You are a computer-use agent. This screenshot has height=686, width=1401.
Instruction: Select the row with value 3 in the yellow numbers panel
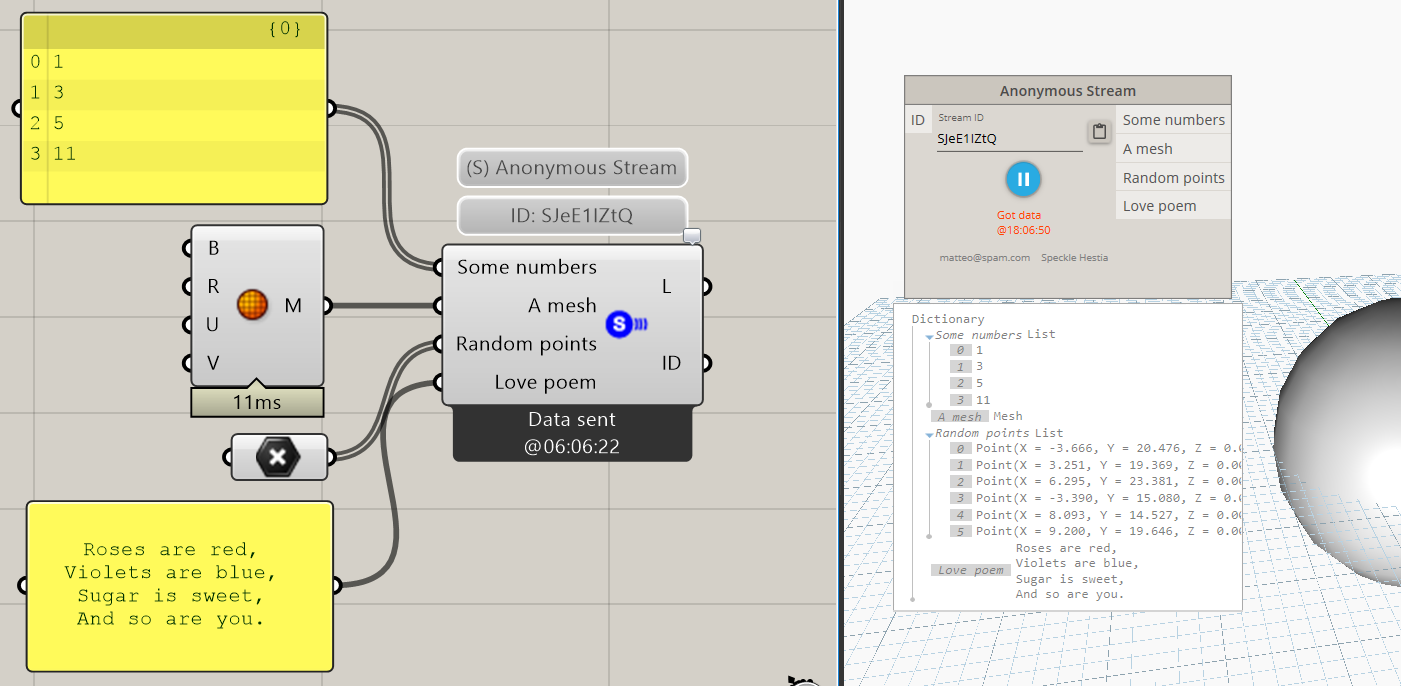176,93
